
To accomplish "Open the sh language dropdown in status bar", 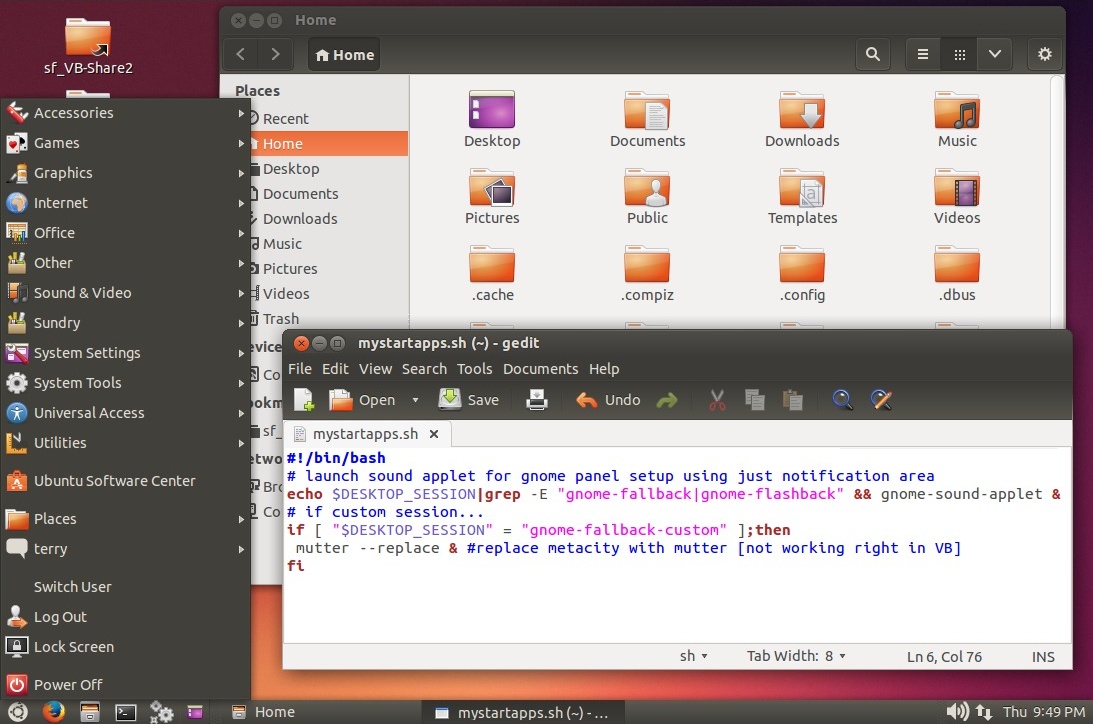I will click(x=694, y=656).
